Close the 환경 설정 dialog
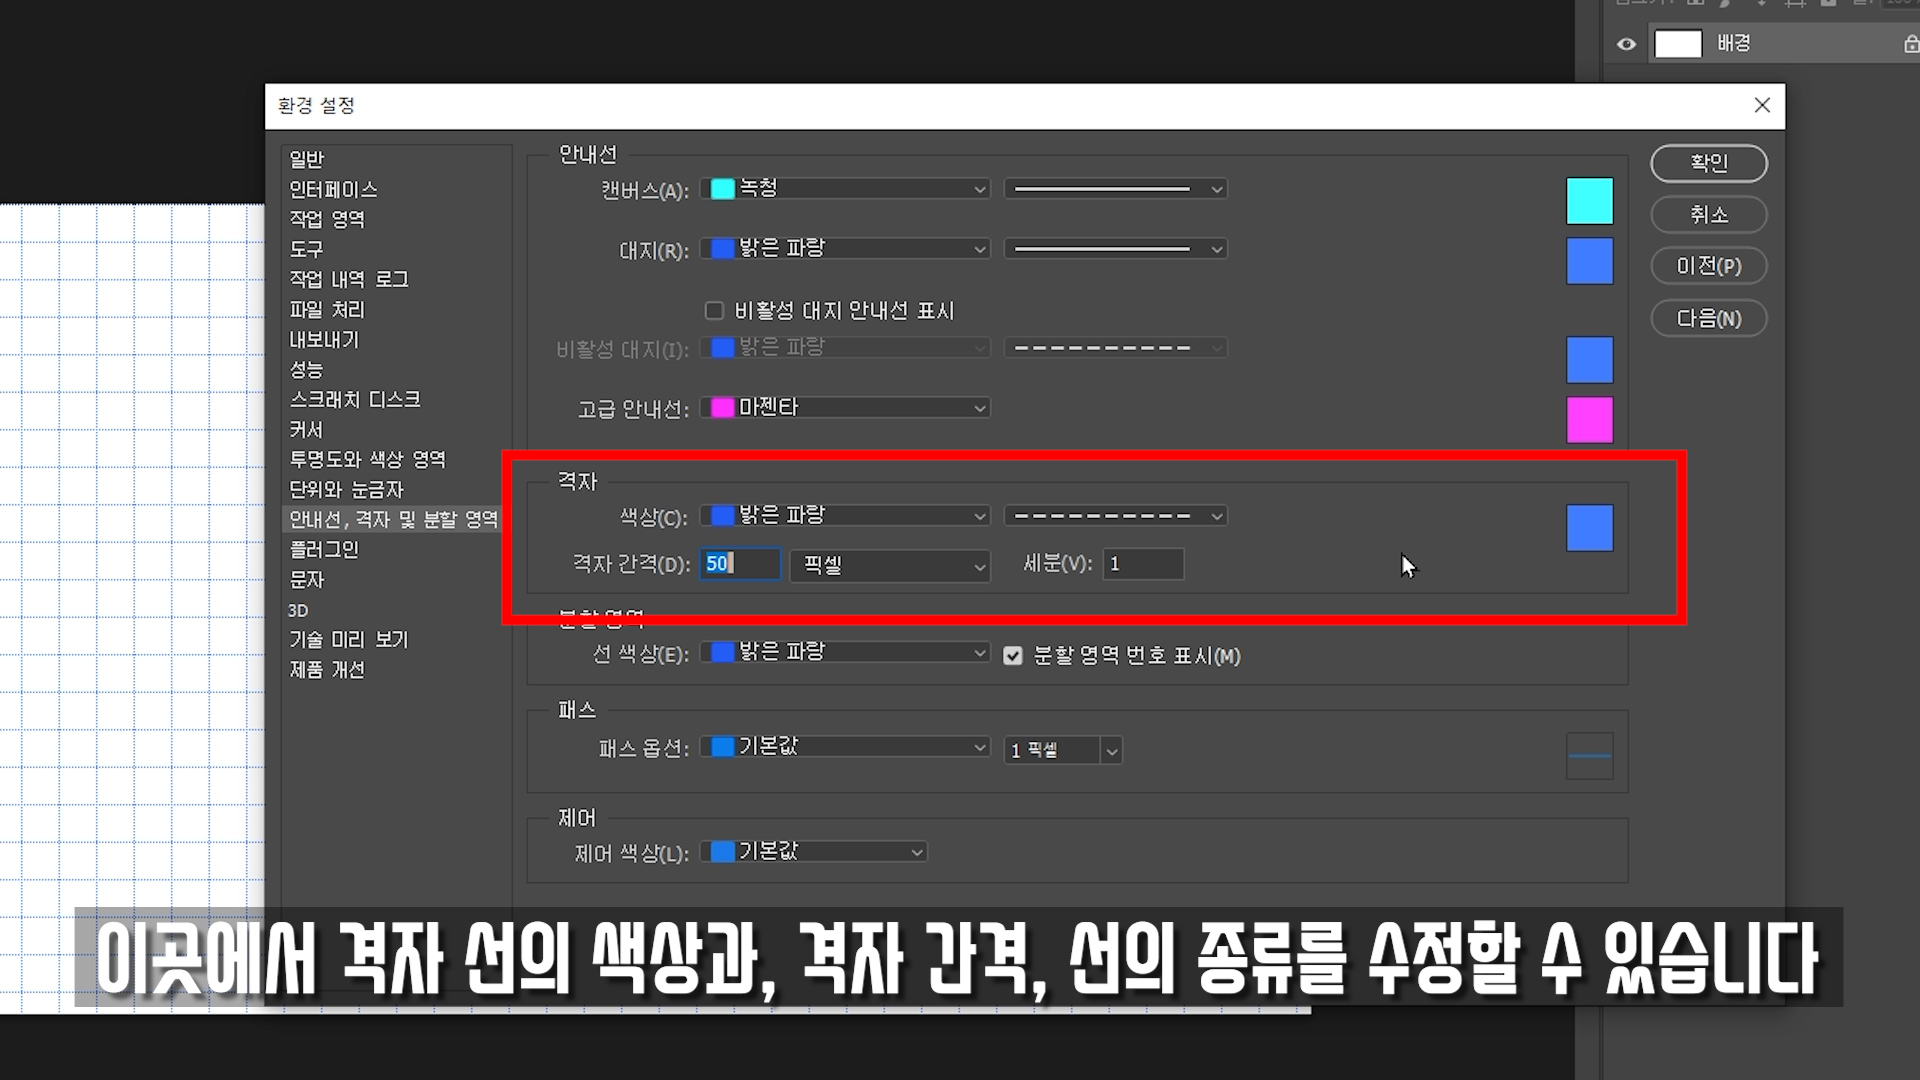The height and width of the screenshot is (1080, 1920). tap(1762, 105)
